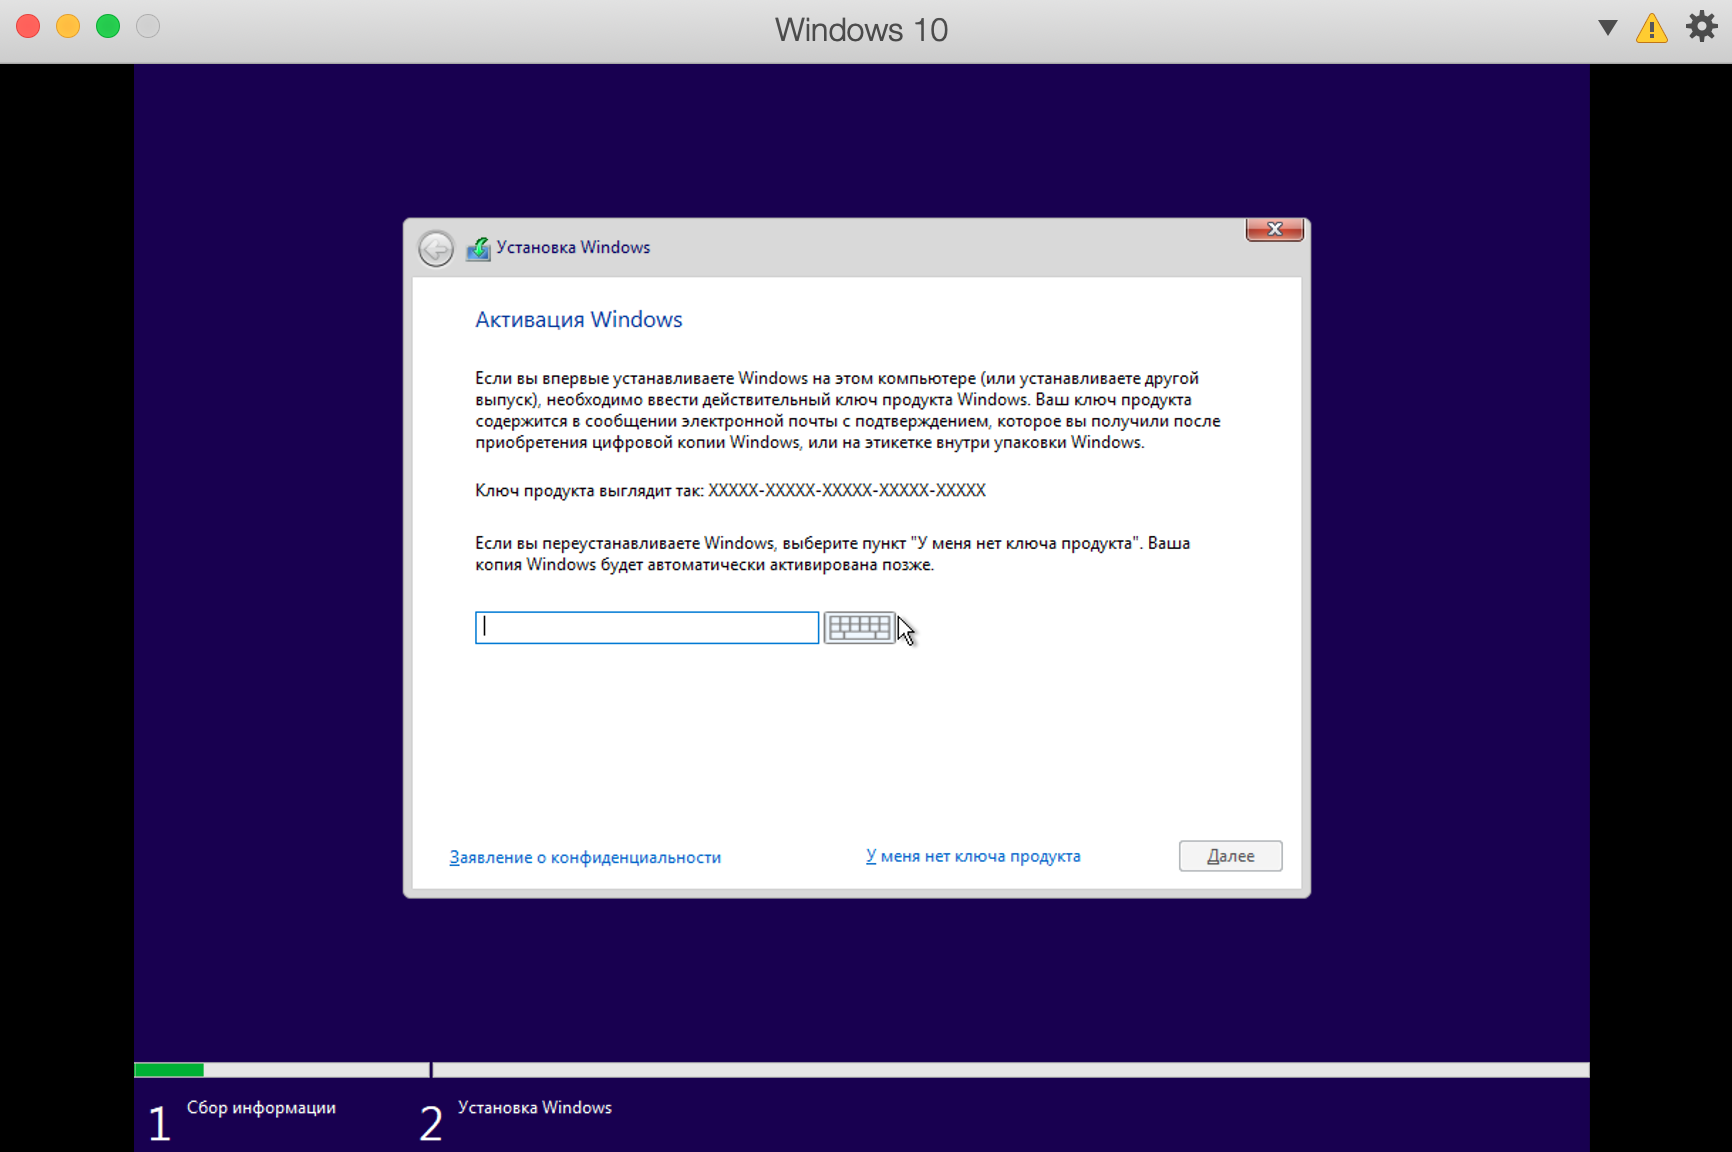This screenshot has height=1152, width=1732.
Task: Click the 'Сбор информации' step label
Action: [261, 1107]
